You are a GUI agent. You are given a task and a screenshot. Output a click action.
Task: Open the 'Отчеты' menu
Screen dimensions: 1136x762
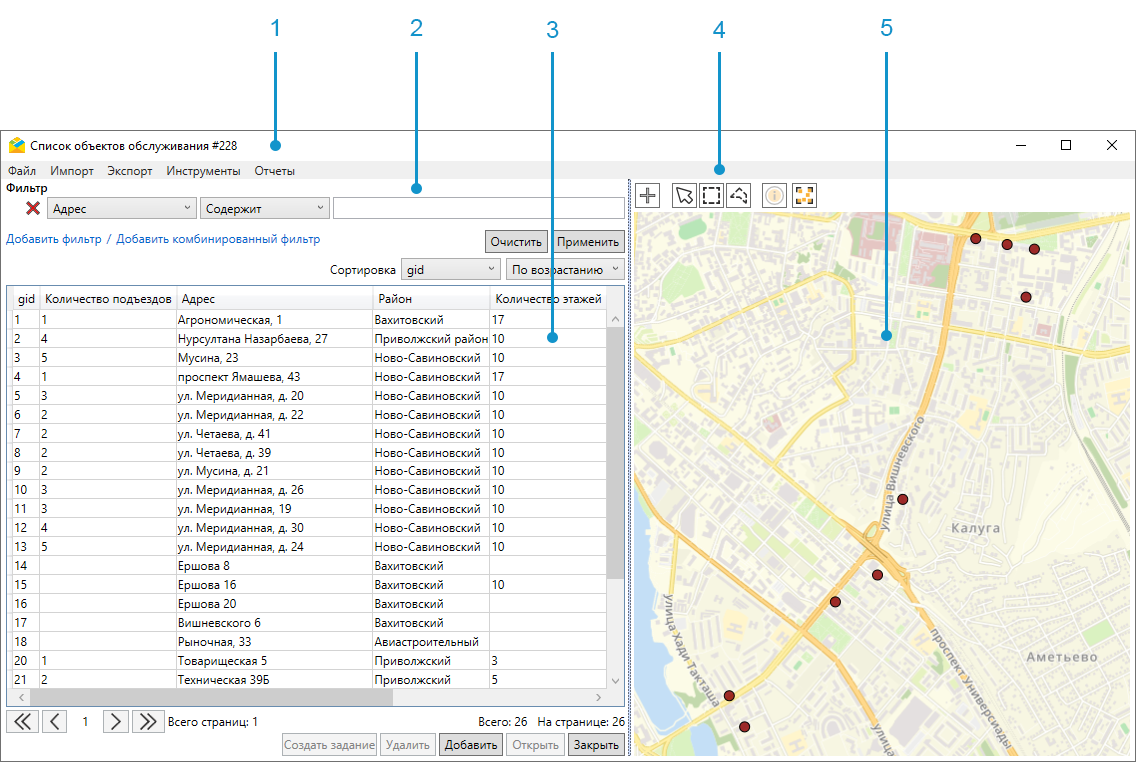[x=274, y=171]
